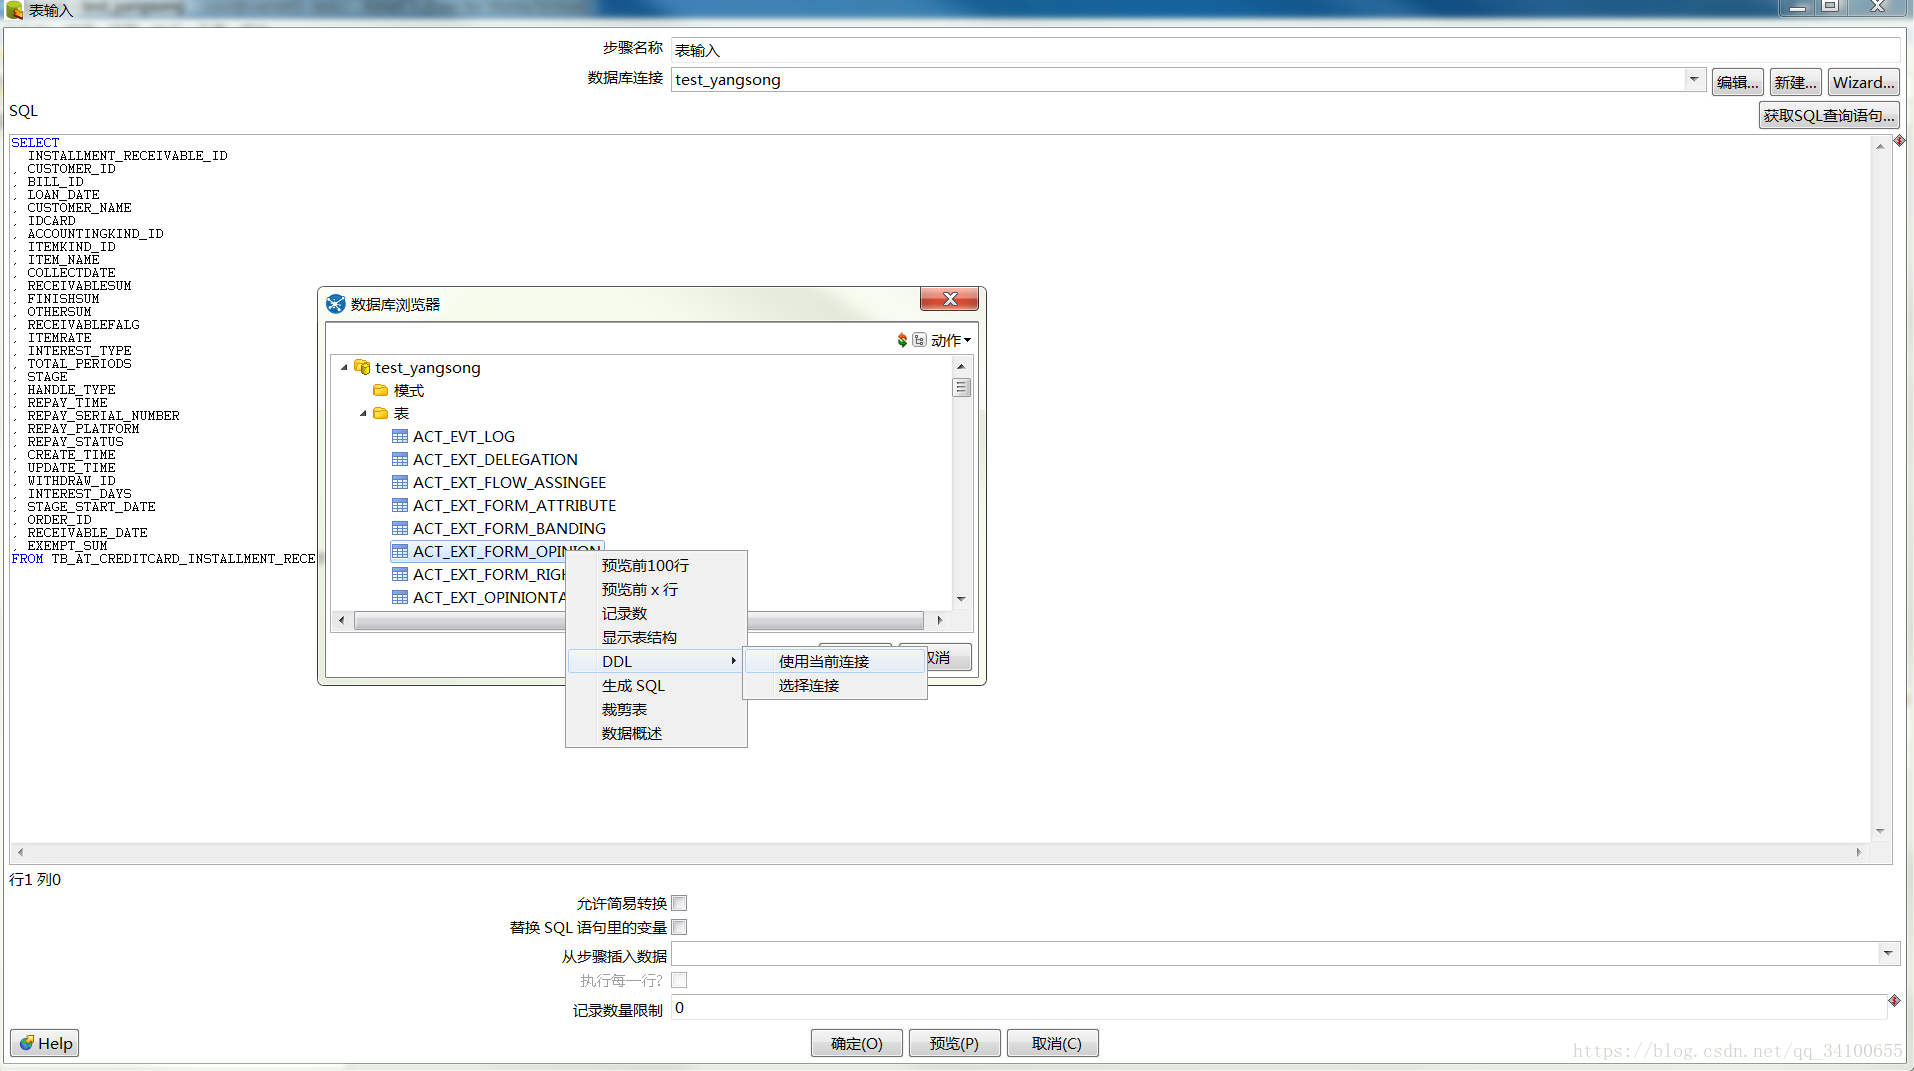This screenshot has height=1071, width=1914.
Task: Click the SQL editor vertical scrollbar down arrow
Action: tap(1880, 831)
